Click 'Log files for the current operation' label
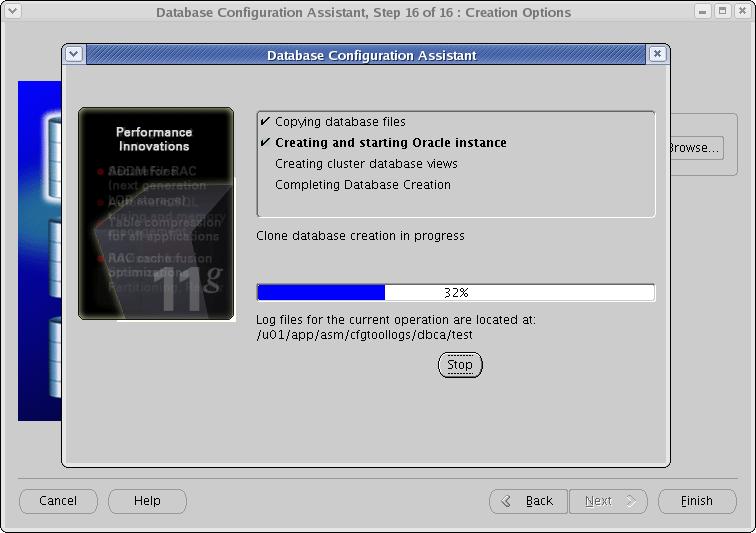The width and height of the screenshot is (756, 533). click(x=395, y=320)
